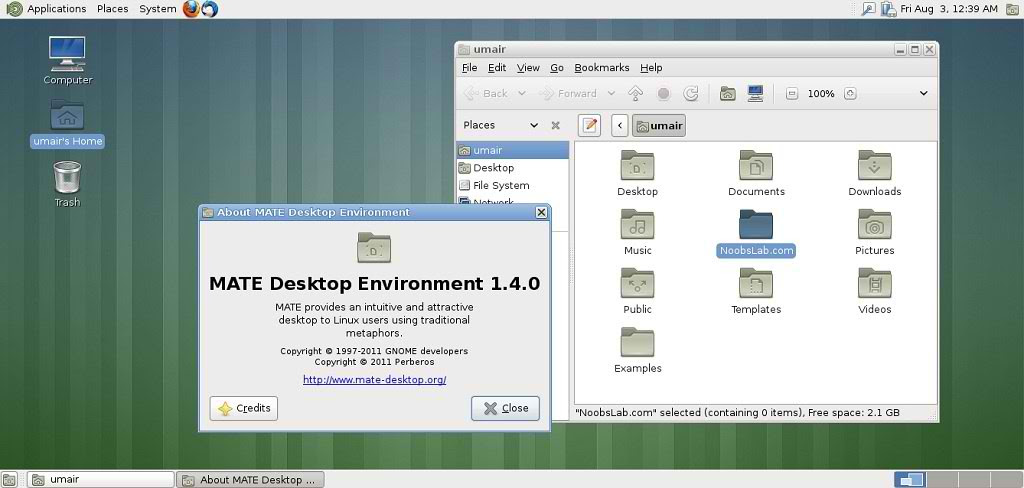Viewport: 1024px width, 488px height.
Task: Open Back history dropdown arrow
Action: click(521, 93)
